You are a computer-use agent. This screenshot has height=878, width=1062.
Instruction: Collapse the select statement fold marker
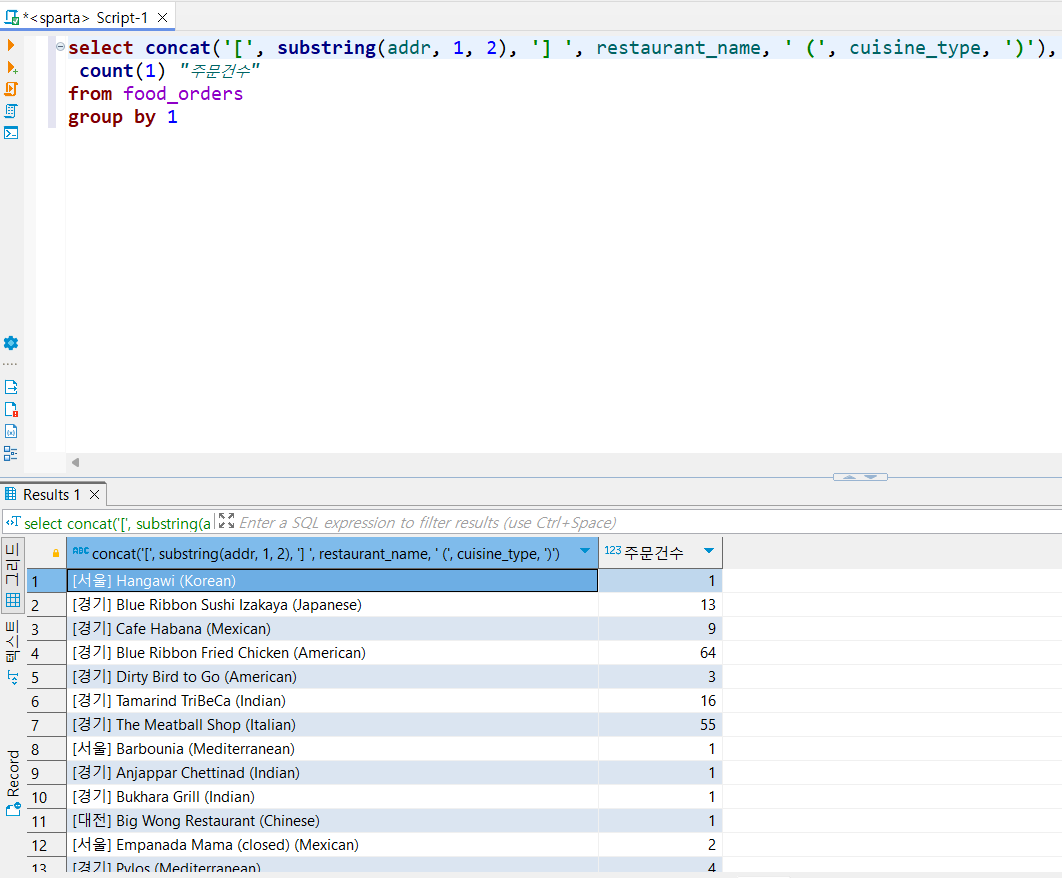point(60,47)
